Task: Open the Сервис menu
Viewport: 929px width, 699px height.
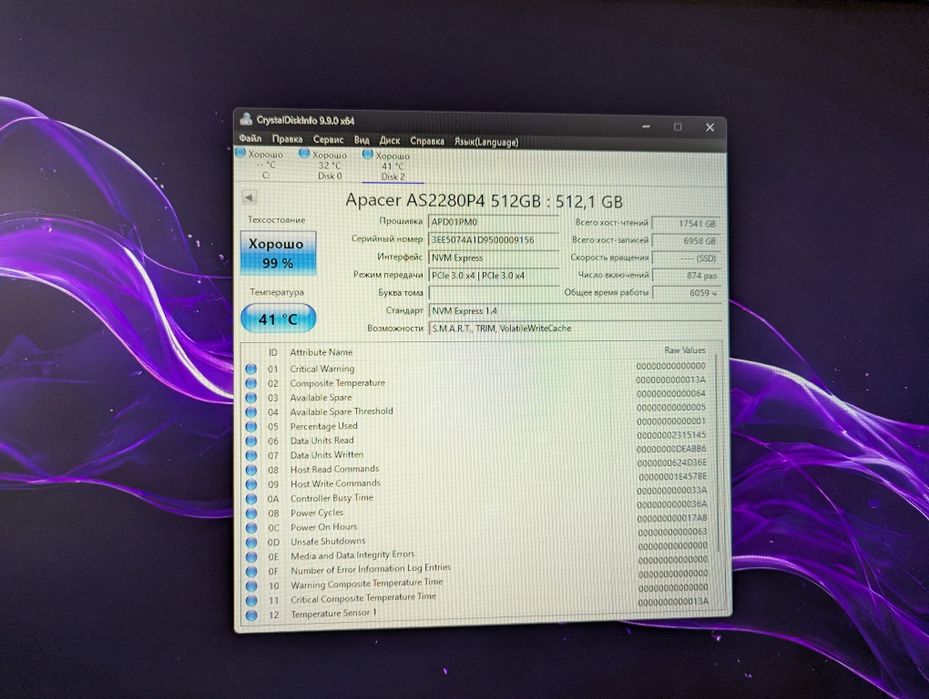Action: 328,140
